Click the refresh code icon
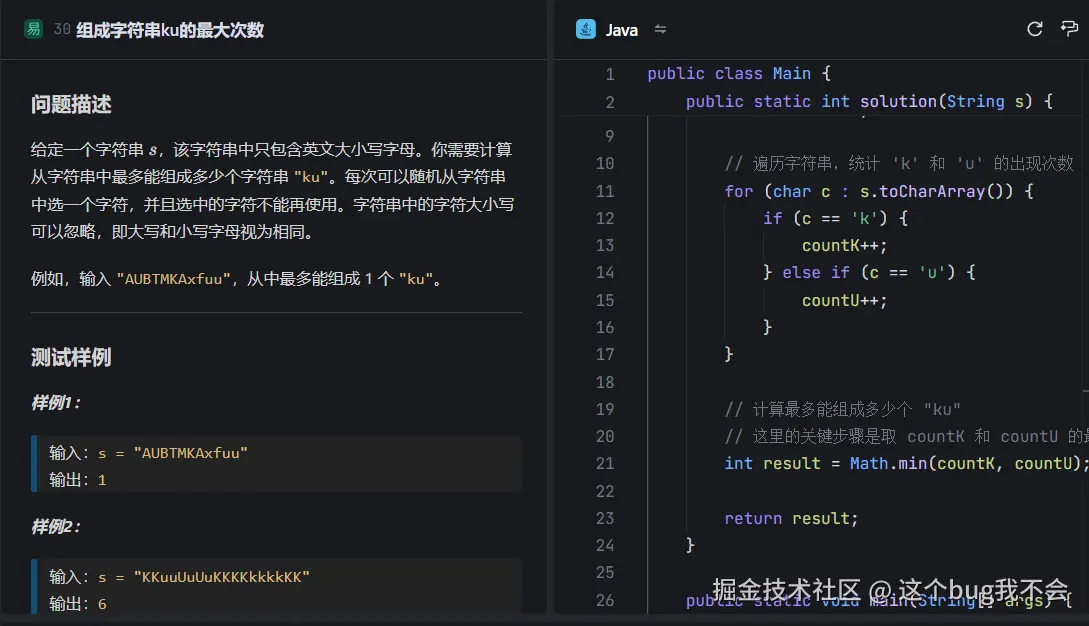The height and width of the screenshot is (626, 1089). (1034, 29)
